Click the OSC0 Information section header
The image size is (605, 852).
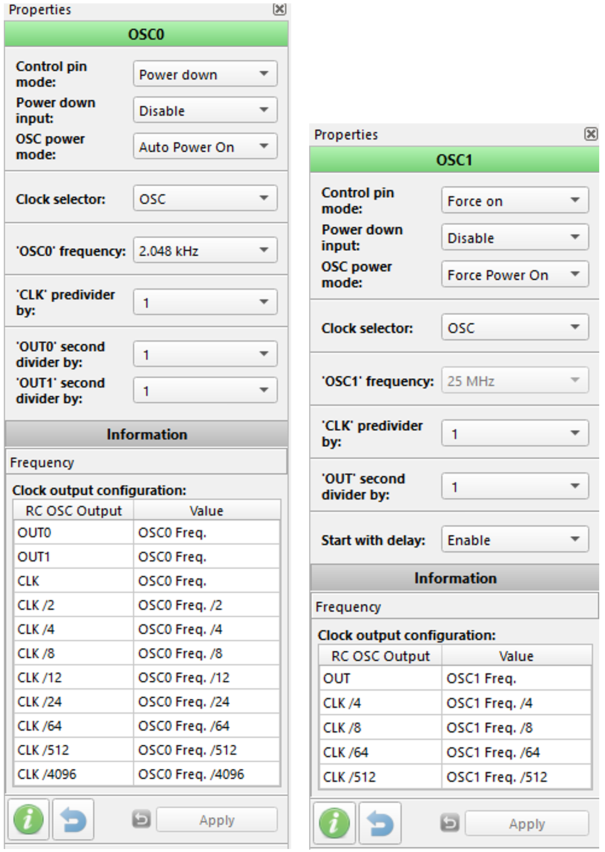pos(146,434)
